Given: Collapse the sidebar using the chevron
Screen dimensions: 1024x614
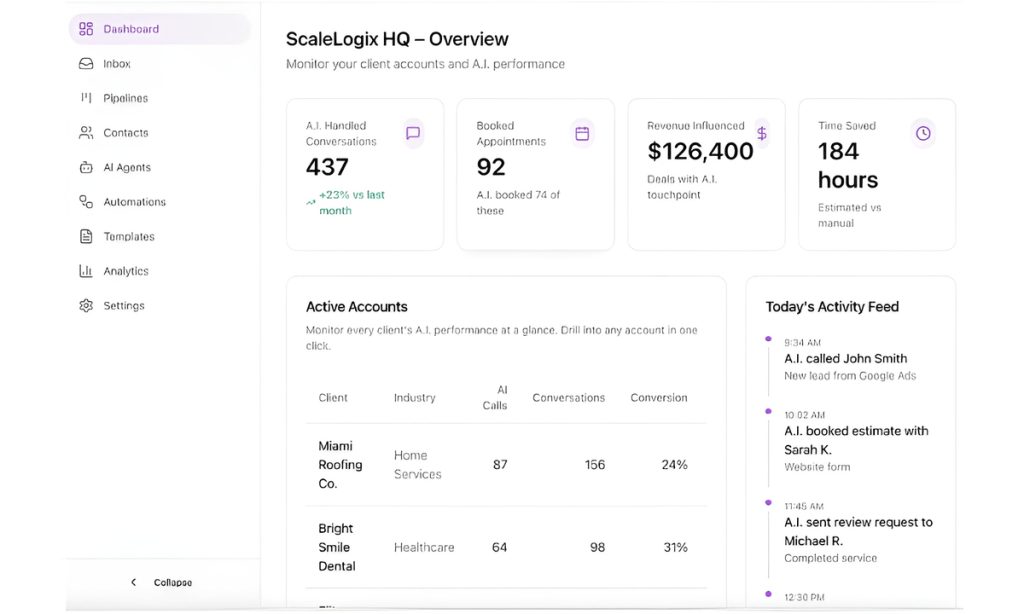Looking at the screenshot, I should click(x=134, y=582).
